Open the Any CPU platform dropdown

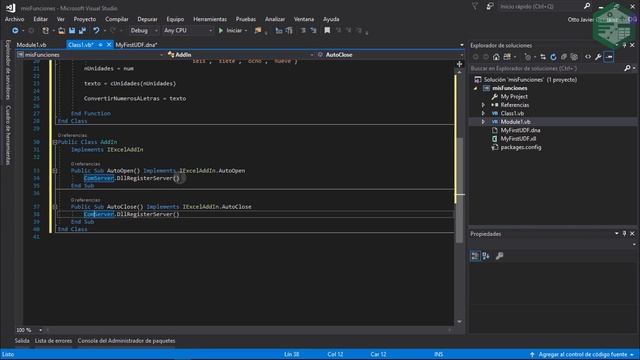click(188, 31)
